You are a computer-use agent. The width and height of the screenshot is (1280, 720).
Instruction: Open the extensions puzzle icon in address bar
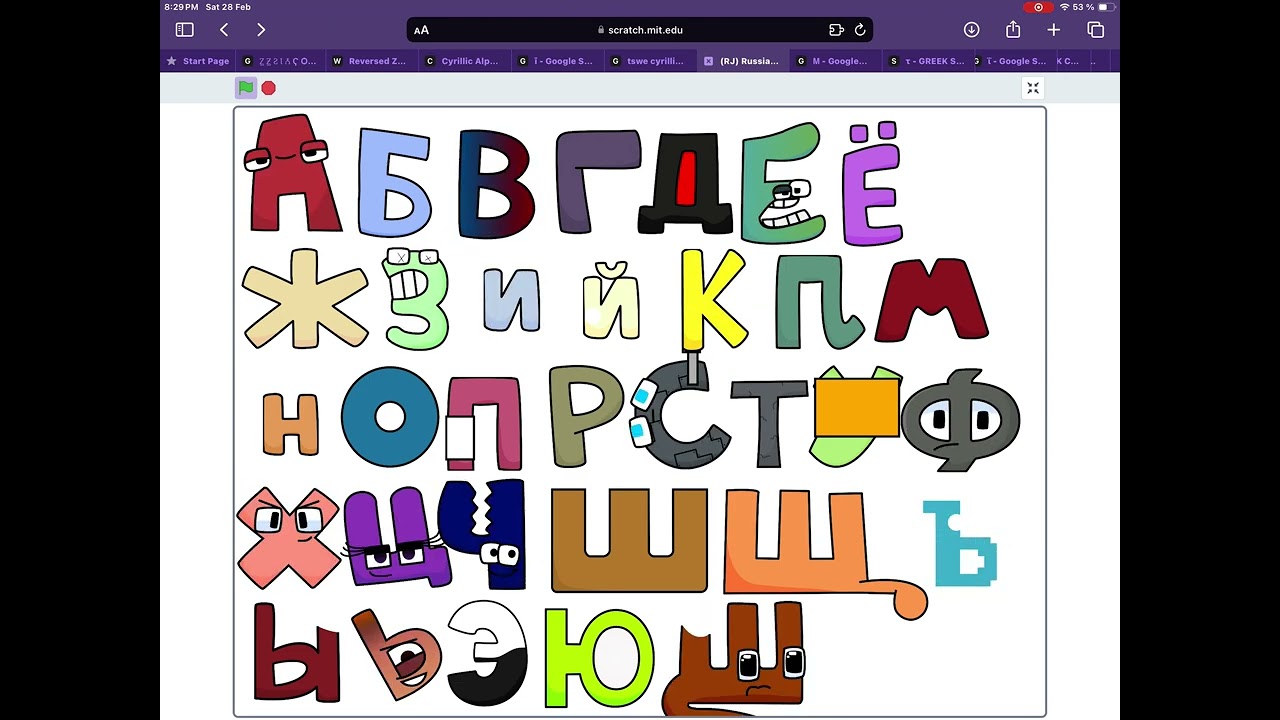coord(836,30)
